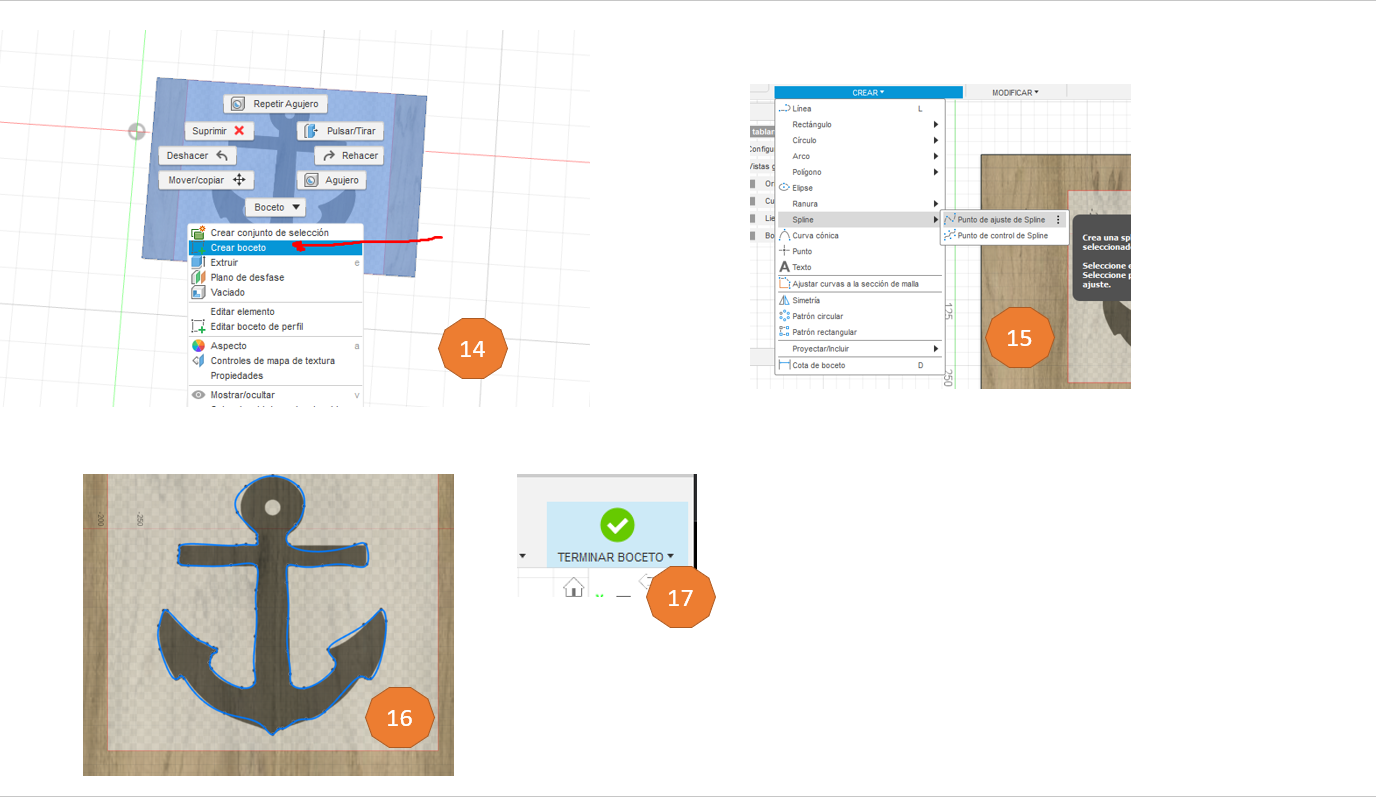
Task: Expand the Arco submenu
Action: pos(859,156)
